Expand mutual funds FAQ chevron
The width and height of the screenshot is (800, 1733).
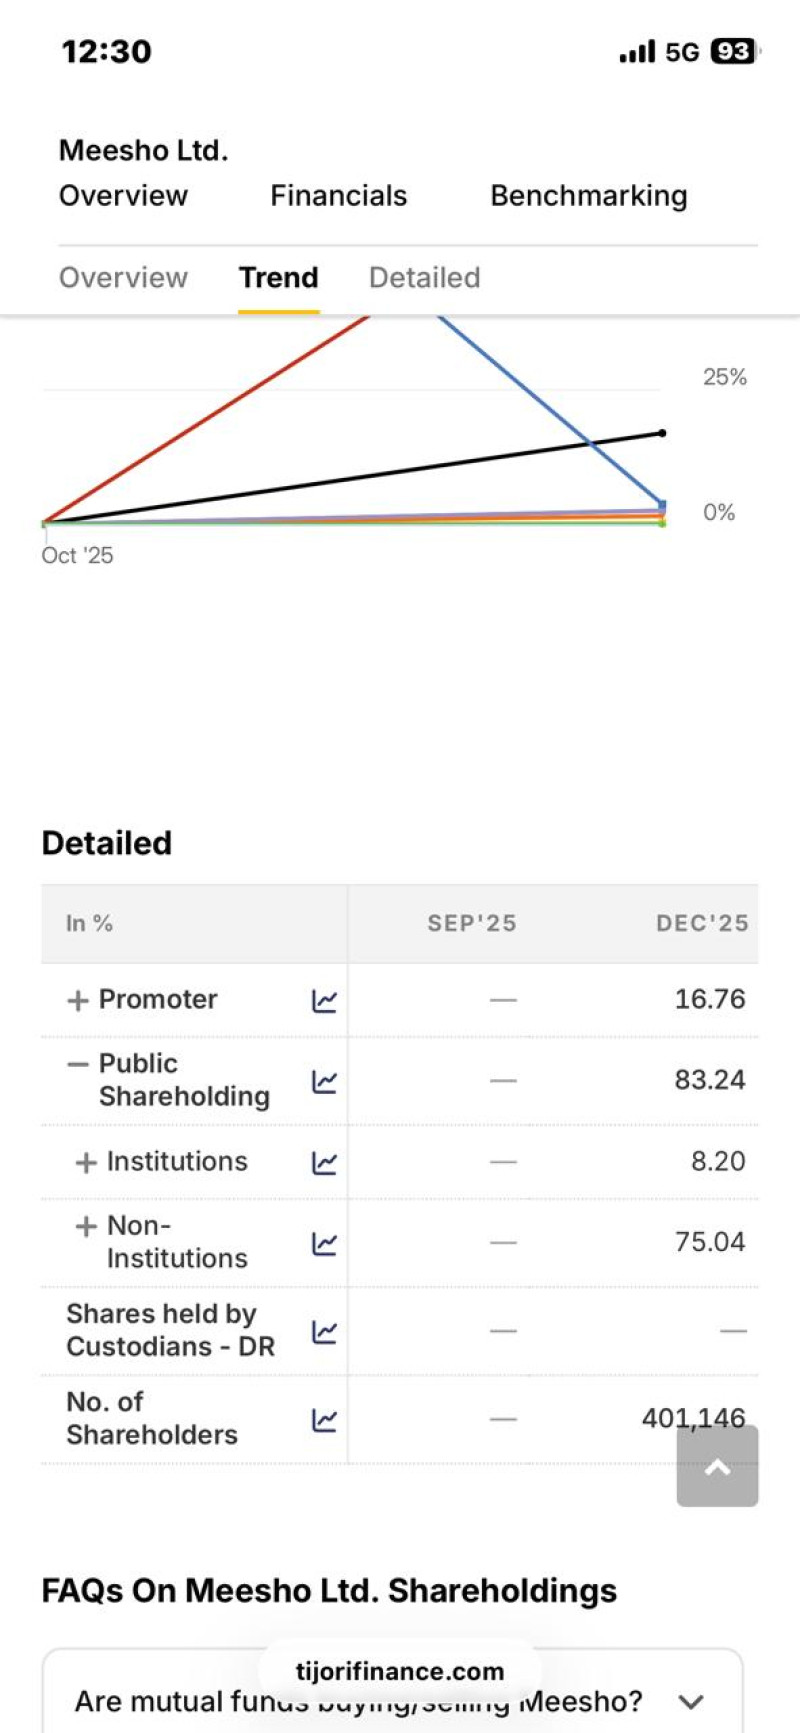pyautogui.click(x=691, y=1701)
